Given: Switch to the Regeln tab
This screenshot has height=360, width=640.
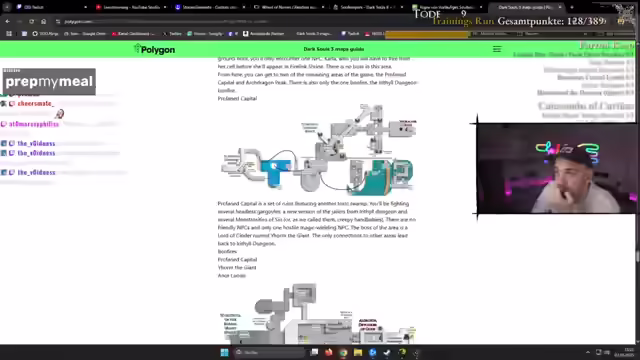Looking at the screenshot, I should coord(447,7).
